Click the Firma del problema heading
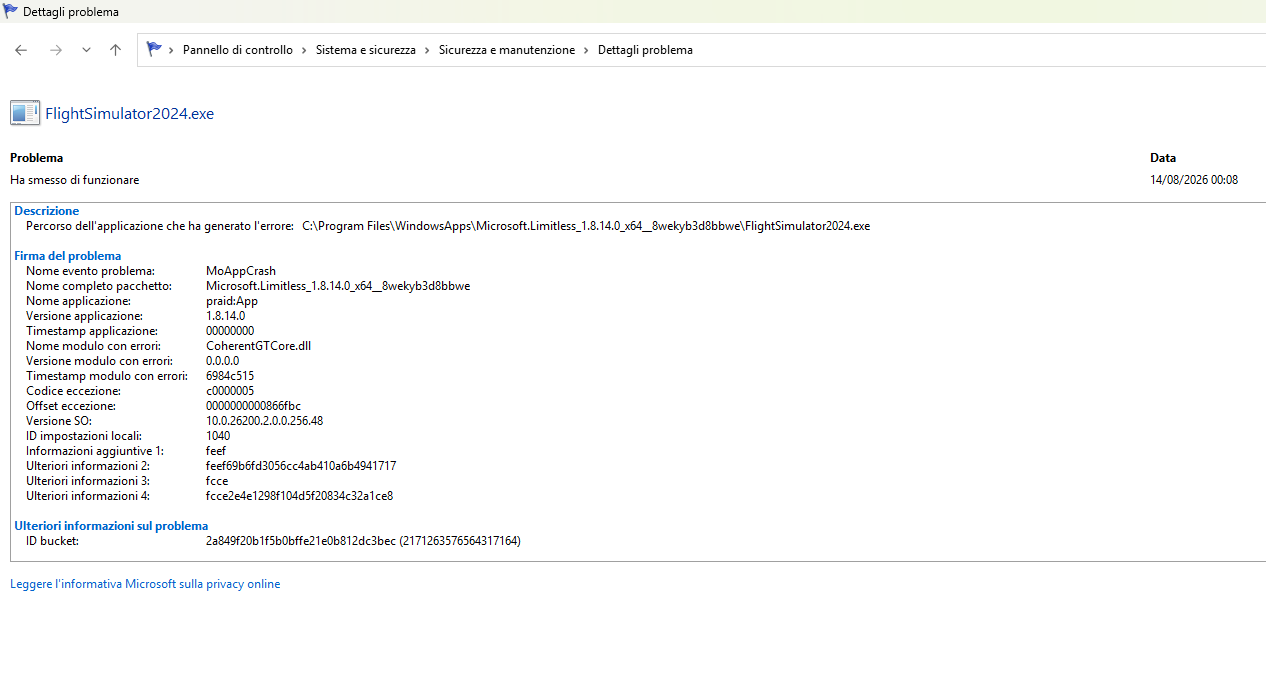Viewport: 1266px width, 691px height. click(67, 256)
